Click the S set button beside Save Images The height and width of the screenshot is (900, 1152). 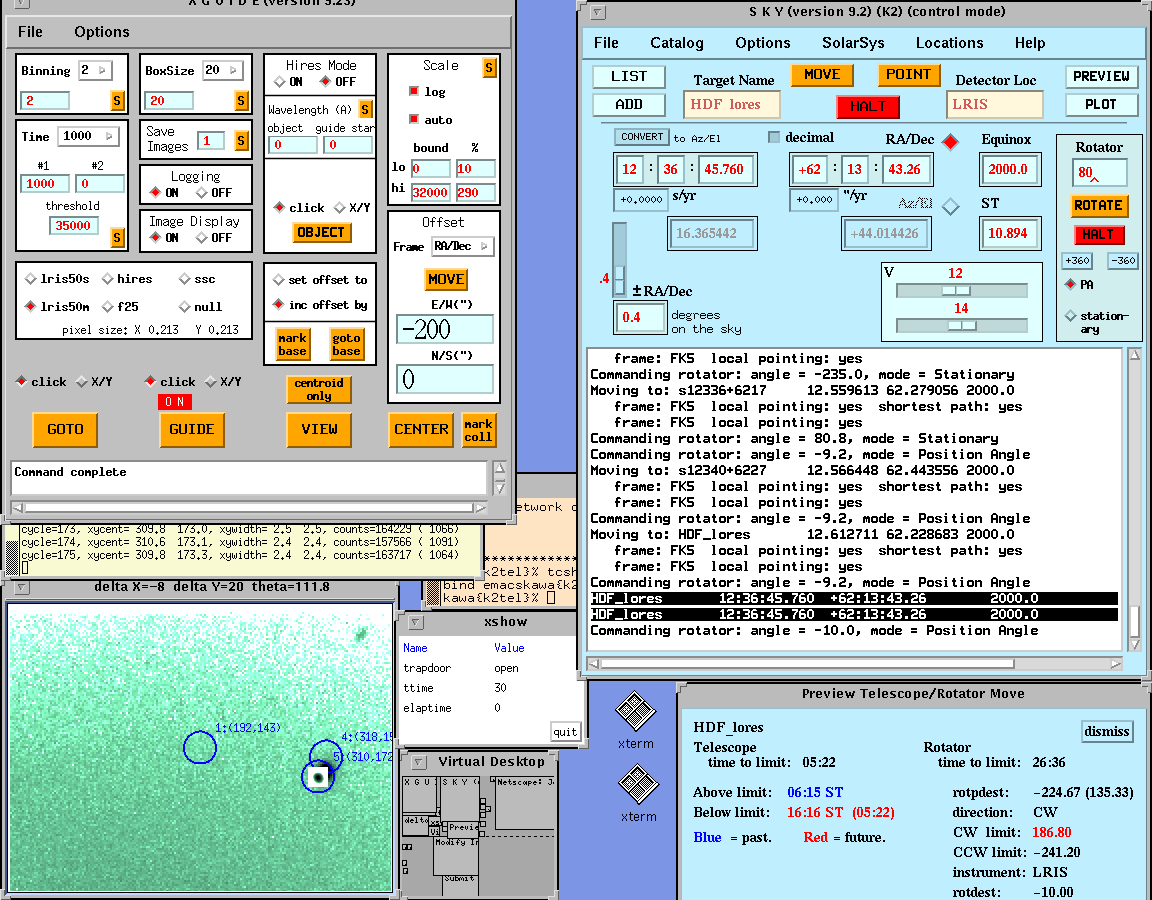click(242, 140)
